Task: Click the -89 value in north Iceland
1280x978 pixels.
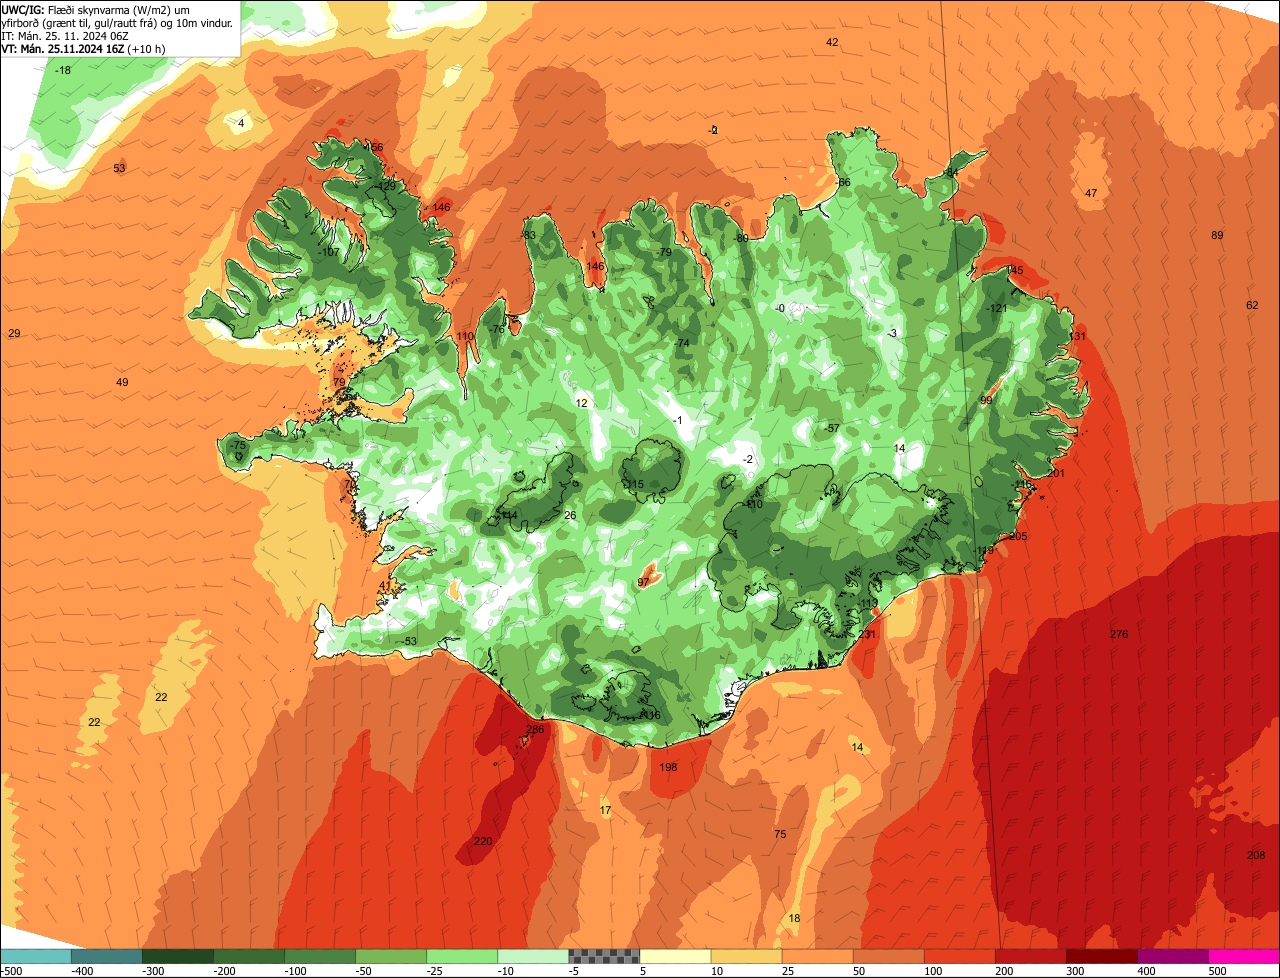Action: [x=740, y=238]
